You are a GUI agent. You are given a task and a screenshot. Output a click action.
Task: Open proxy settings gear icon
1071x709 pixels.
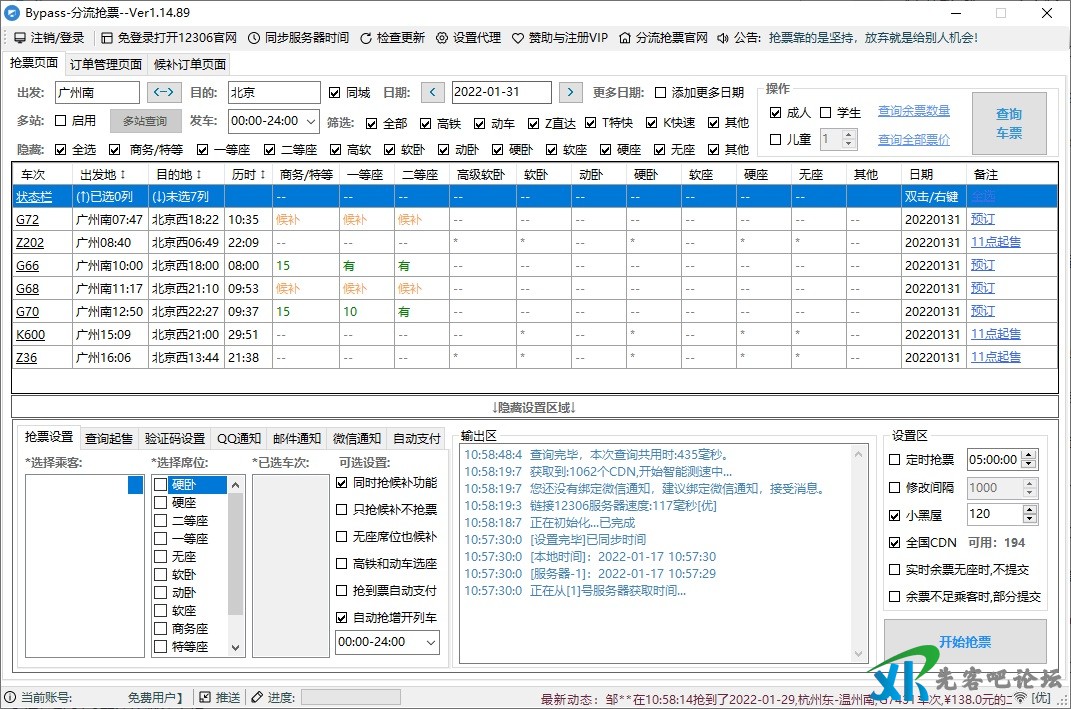point(442,38)
